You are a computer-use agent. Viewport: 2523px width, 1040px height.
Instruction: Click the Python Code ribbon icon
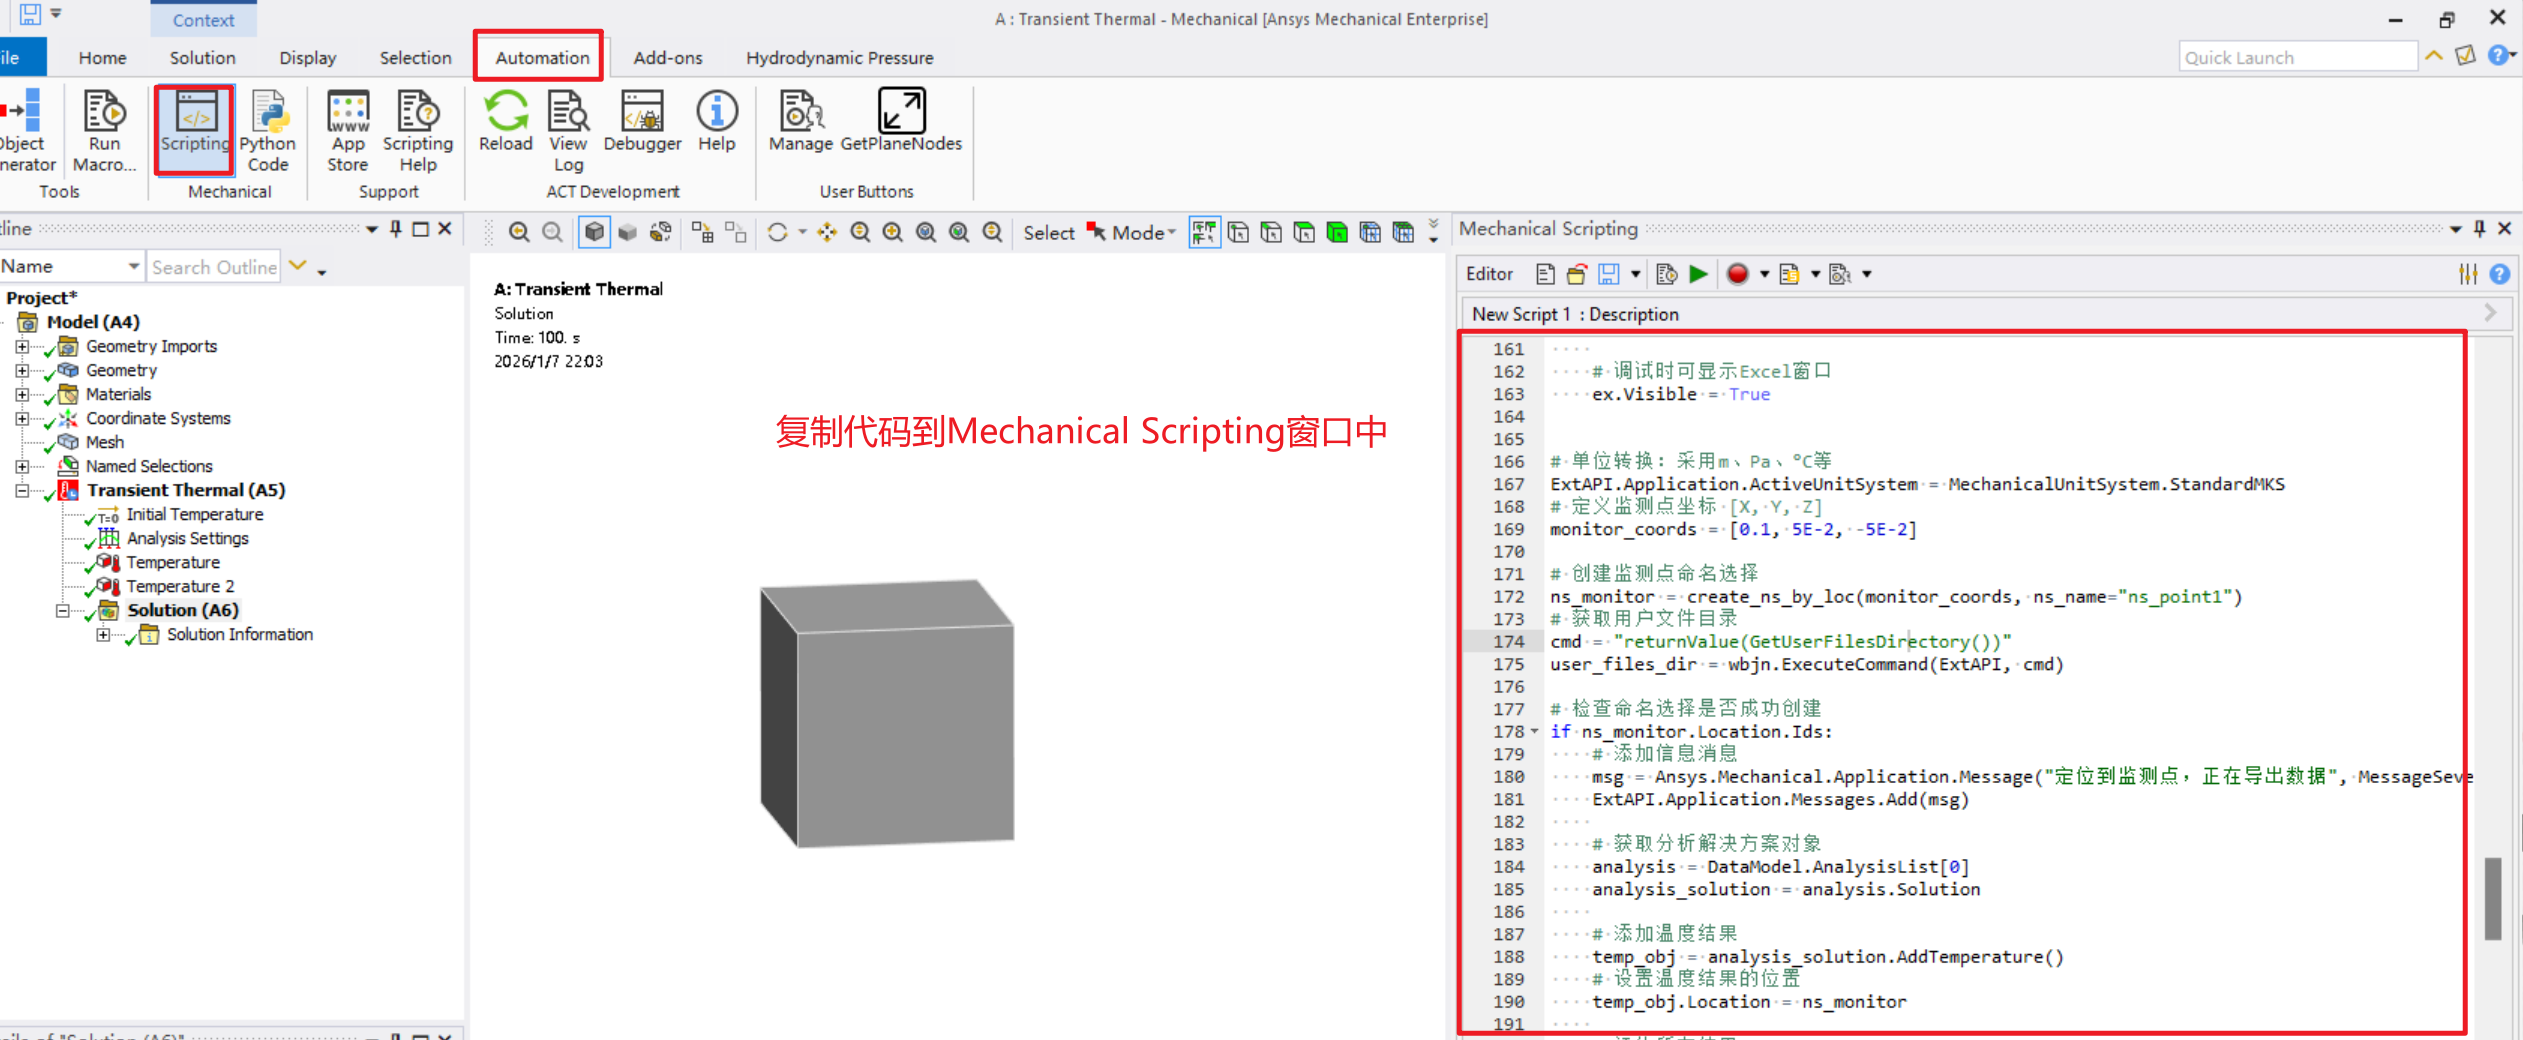268,131
